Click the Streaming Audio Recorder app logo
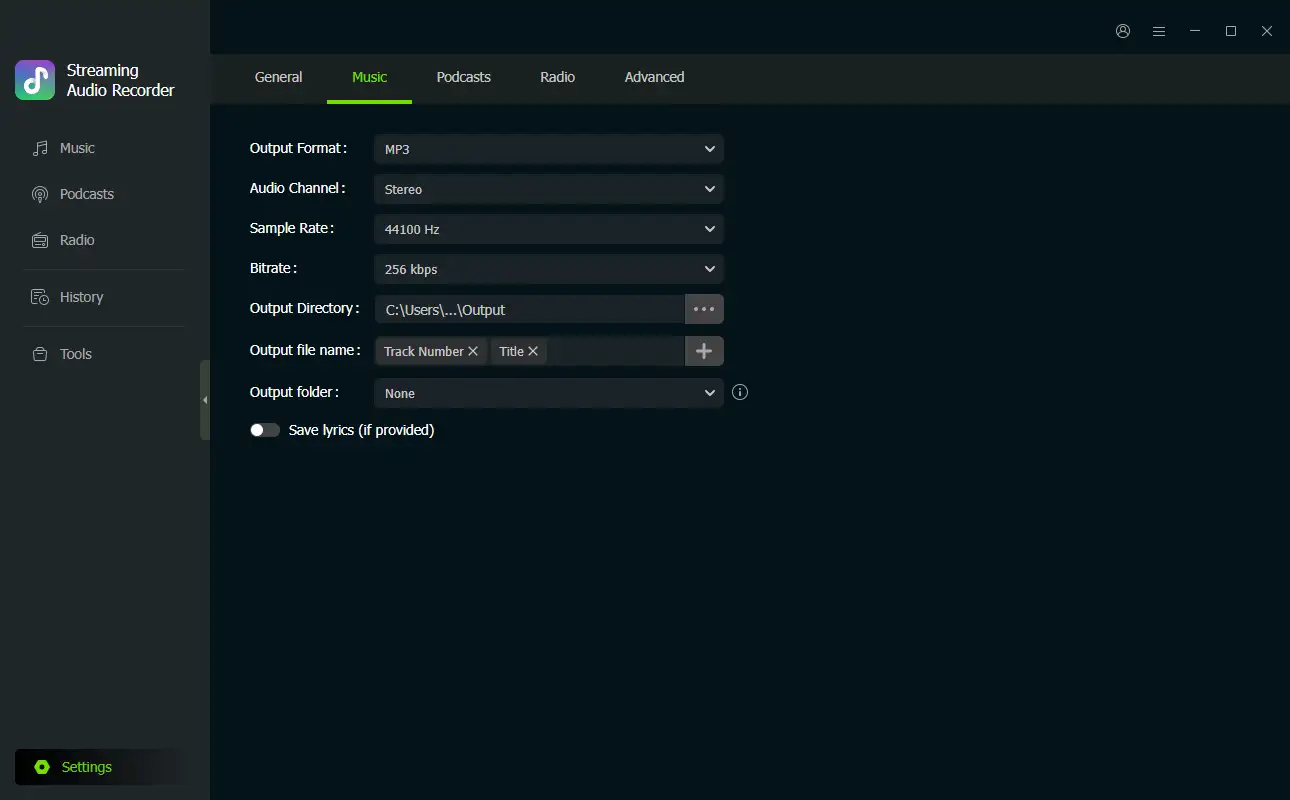 (x=35, y=80)
